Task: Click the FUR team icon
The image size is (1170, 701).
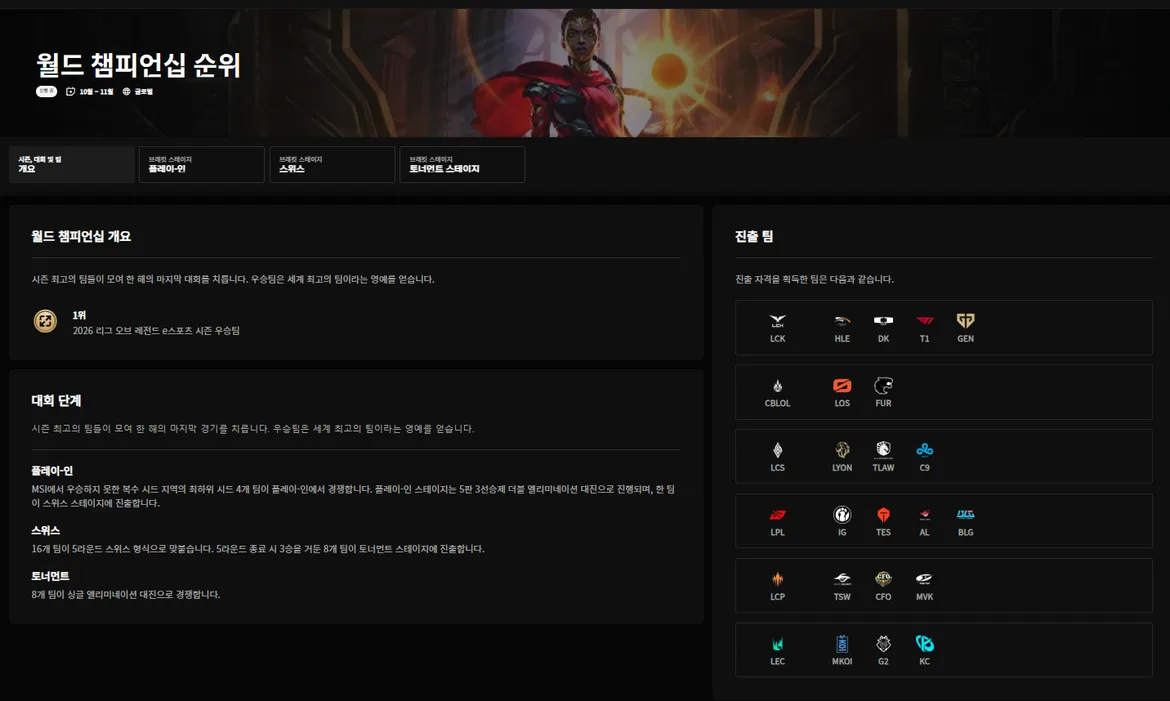Action: [883, 386]
